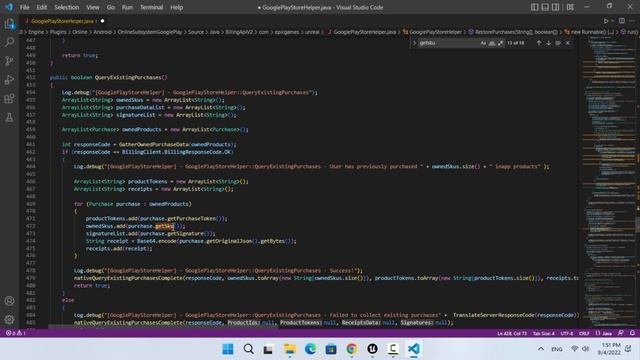This screenshot has width=640, height=360.
Task: Open Windows taskbar Search
Action: coord(248,349)
